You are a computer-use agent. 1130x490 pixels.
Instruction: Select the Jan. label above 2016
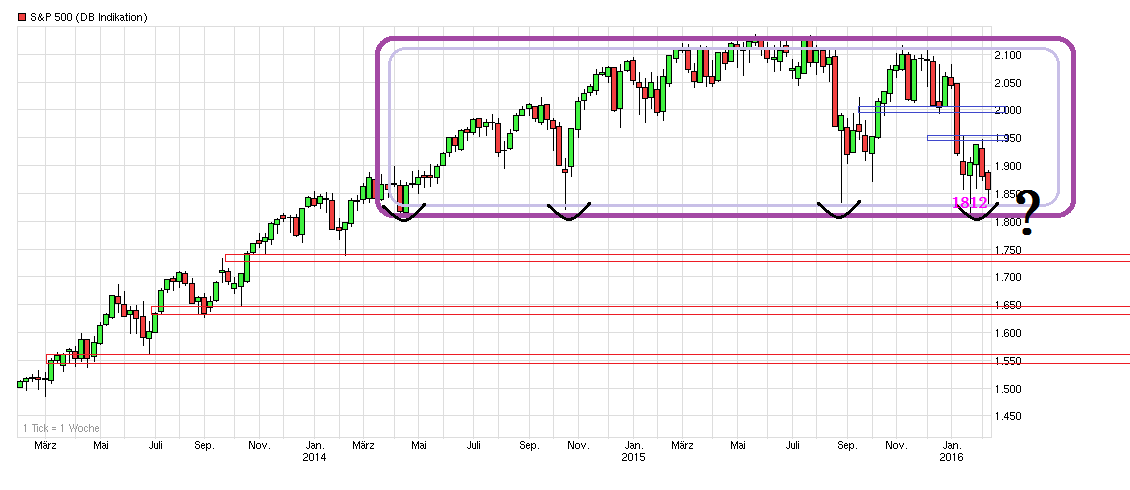click(x=951, y=446)
